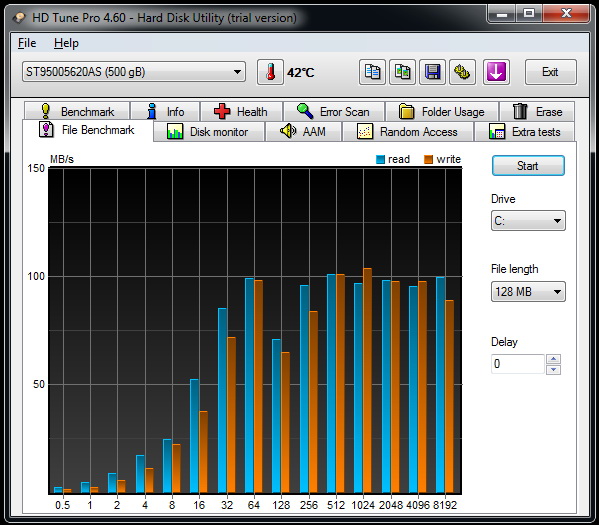The image size is (599, 525).
Task: Start the file benchmark test
Action: pos(528,166)
